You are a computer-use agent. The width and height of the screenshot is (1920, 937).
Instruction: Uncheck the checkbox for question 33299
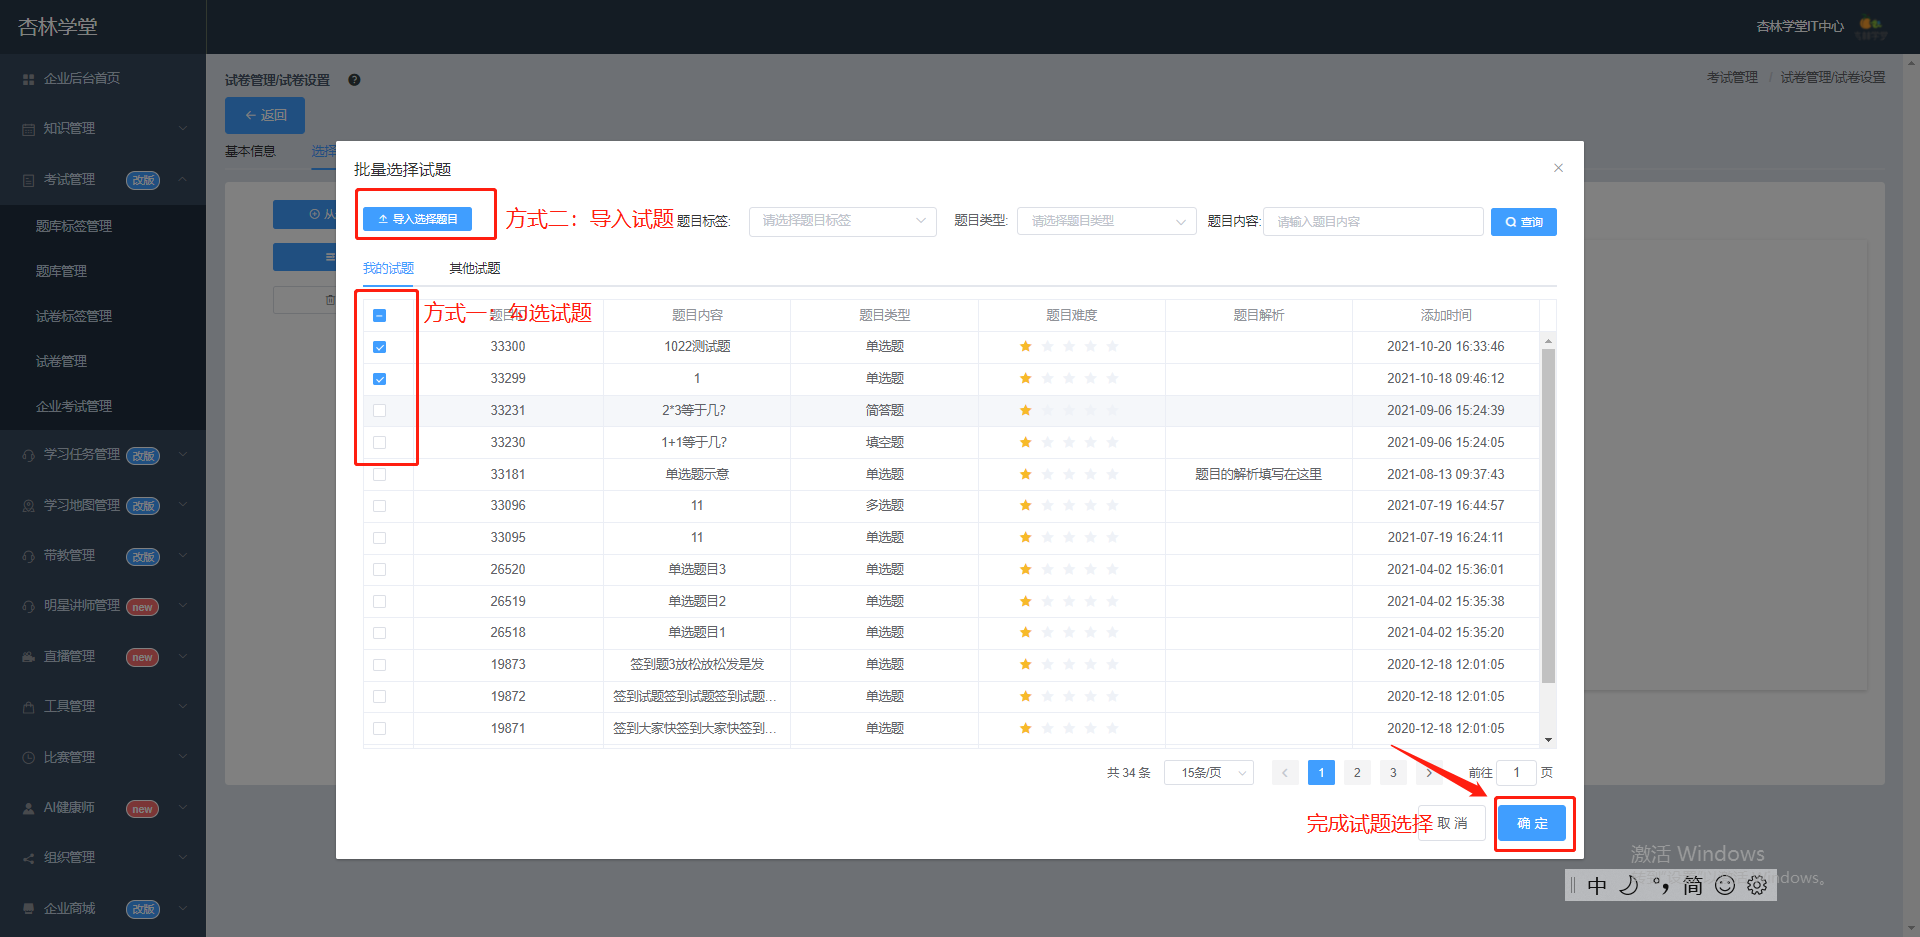(x=379, y=379)
